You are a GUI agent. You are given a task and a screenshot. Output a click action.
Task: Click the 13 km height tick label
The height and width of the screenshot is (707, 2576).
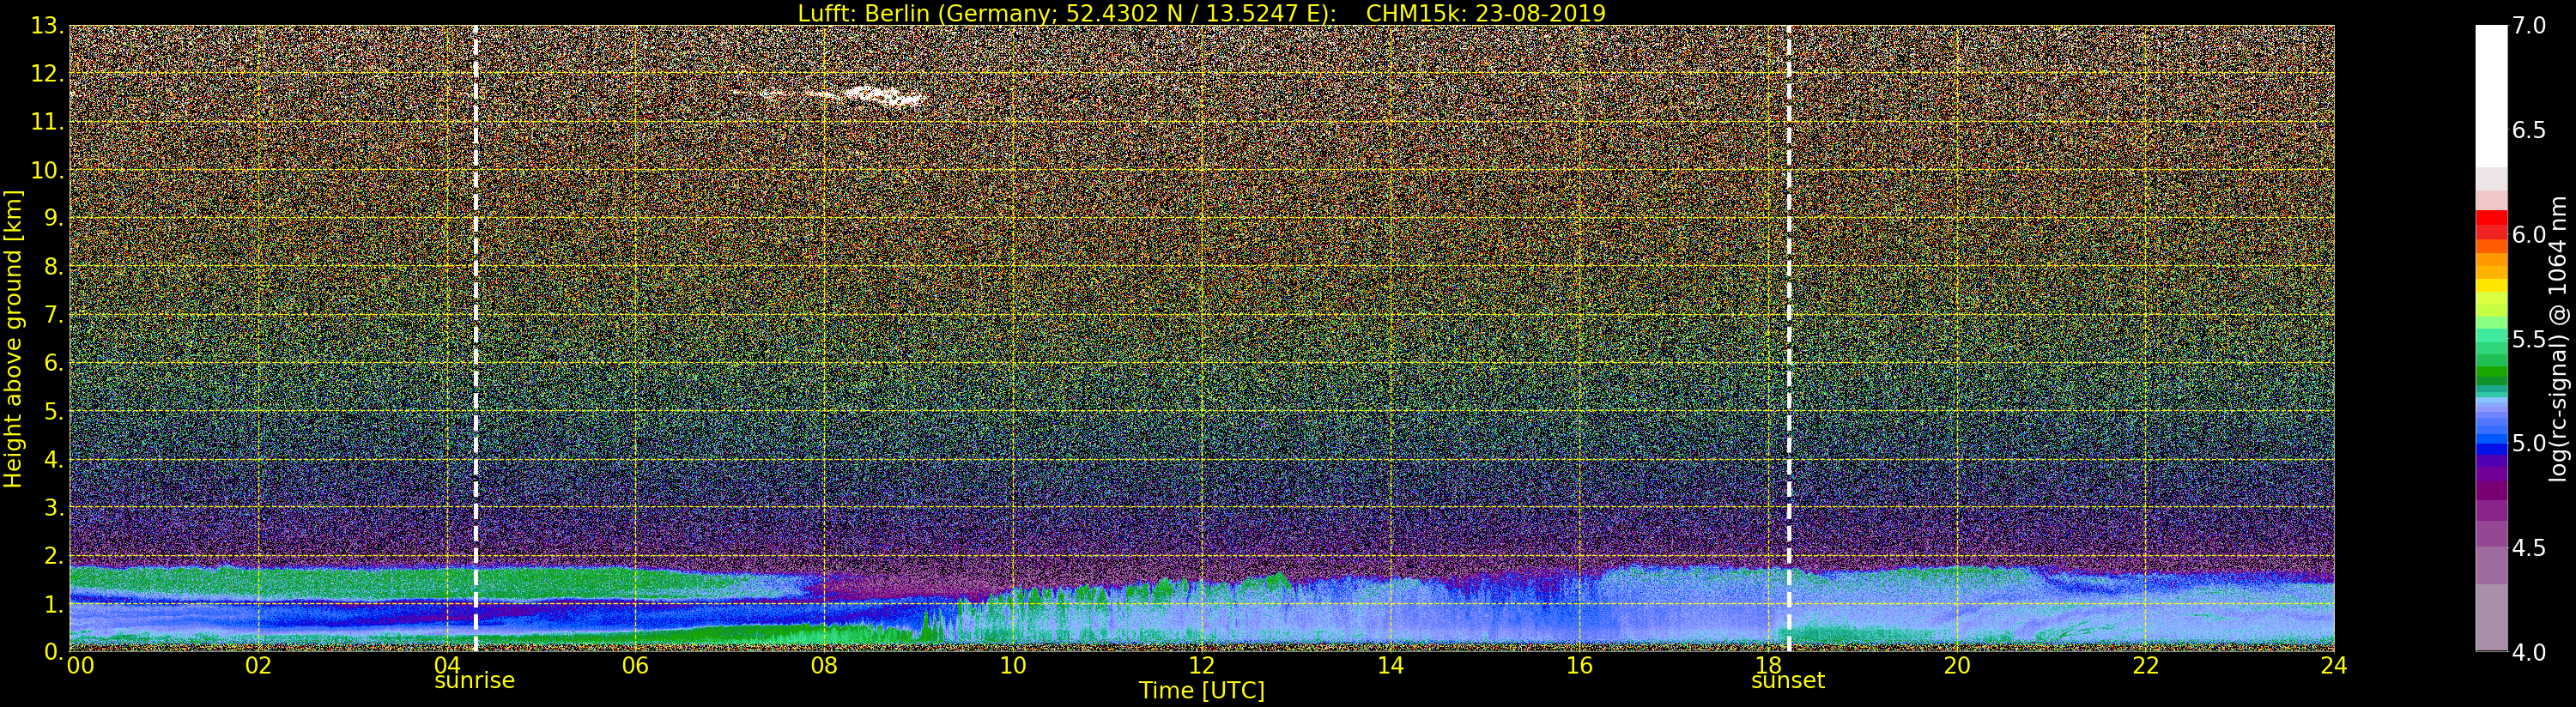[x=46, y=27]
